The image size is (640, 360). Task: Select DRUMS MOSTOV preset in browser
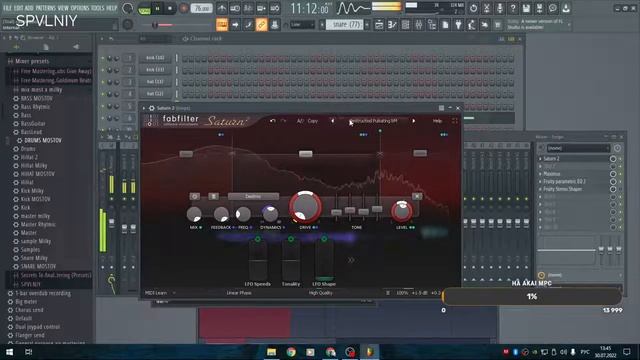43,140
